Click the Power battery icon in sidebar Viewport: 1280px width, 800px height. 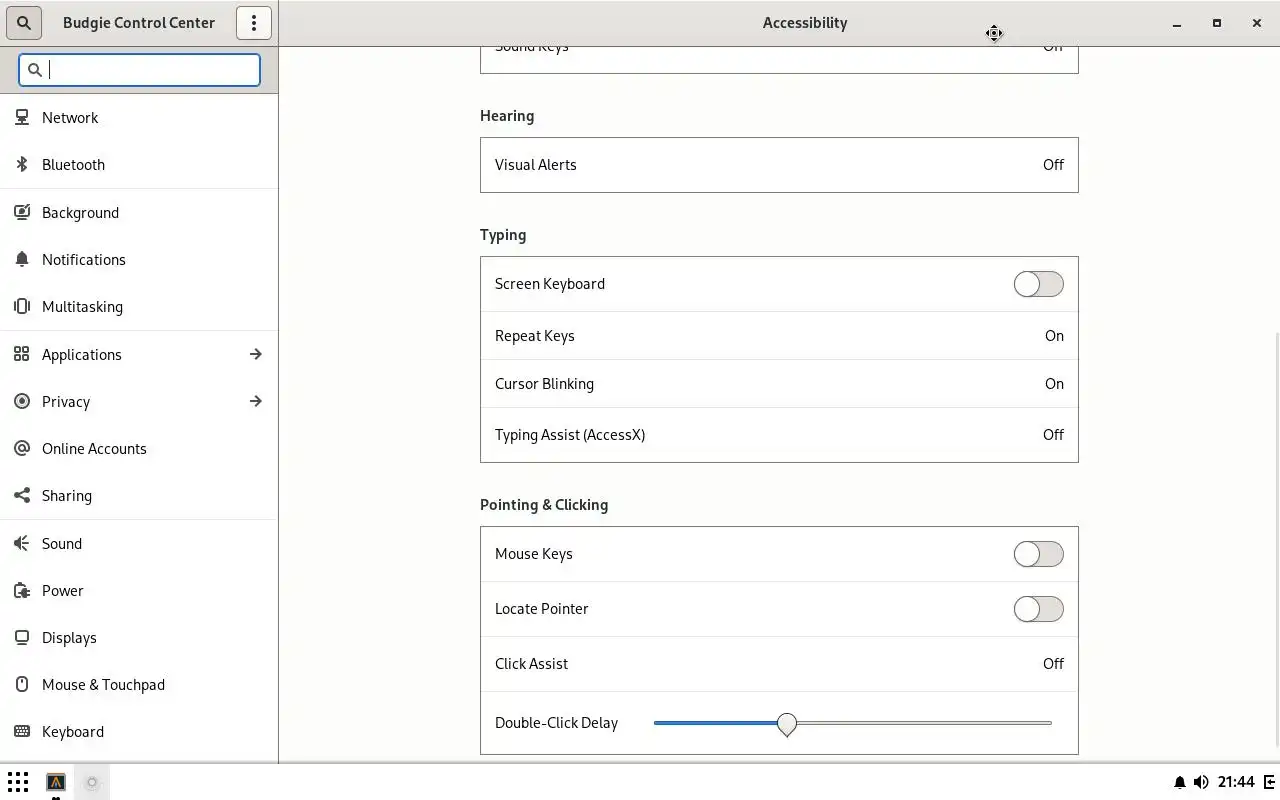22,591
